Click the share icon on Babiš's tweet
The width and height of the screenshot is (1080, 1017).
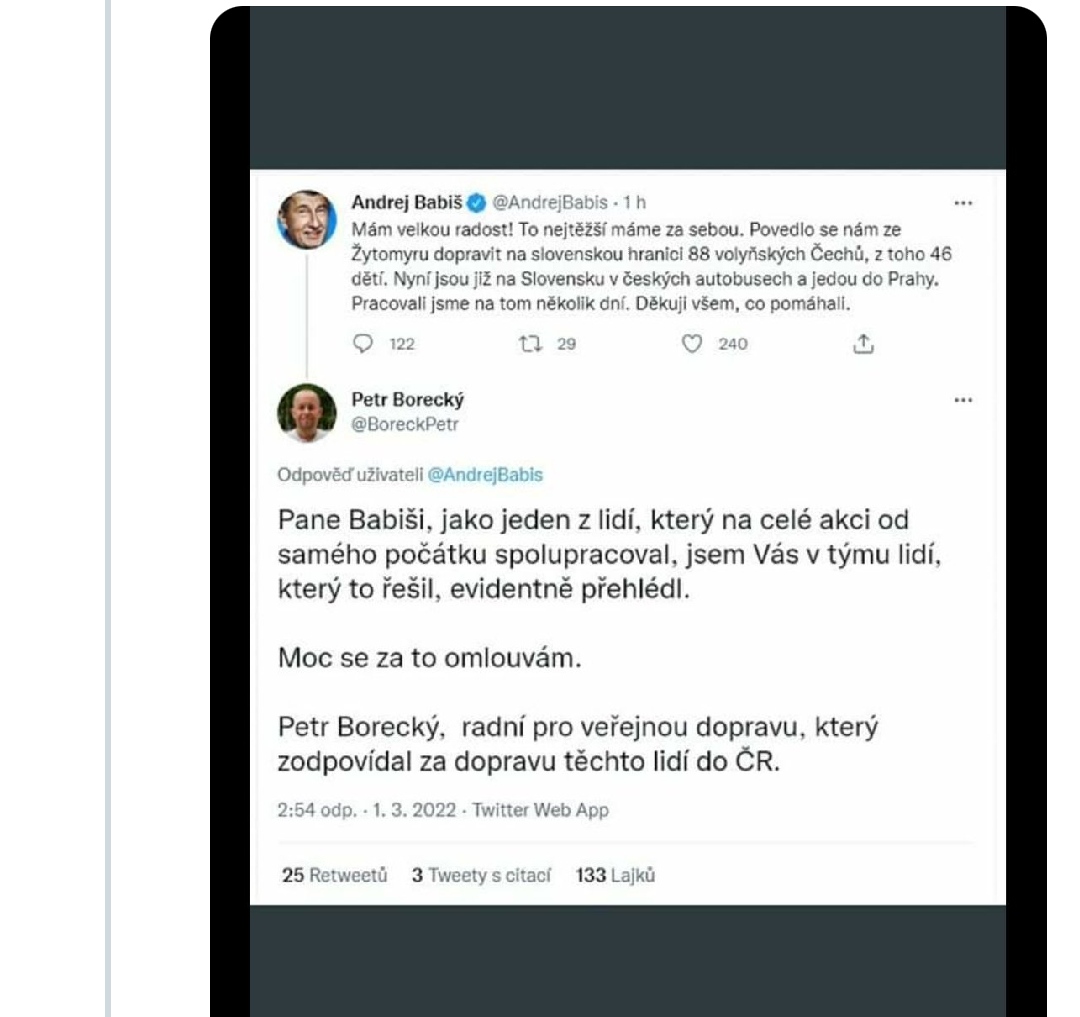pos(862,344)
